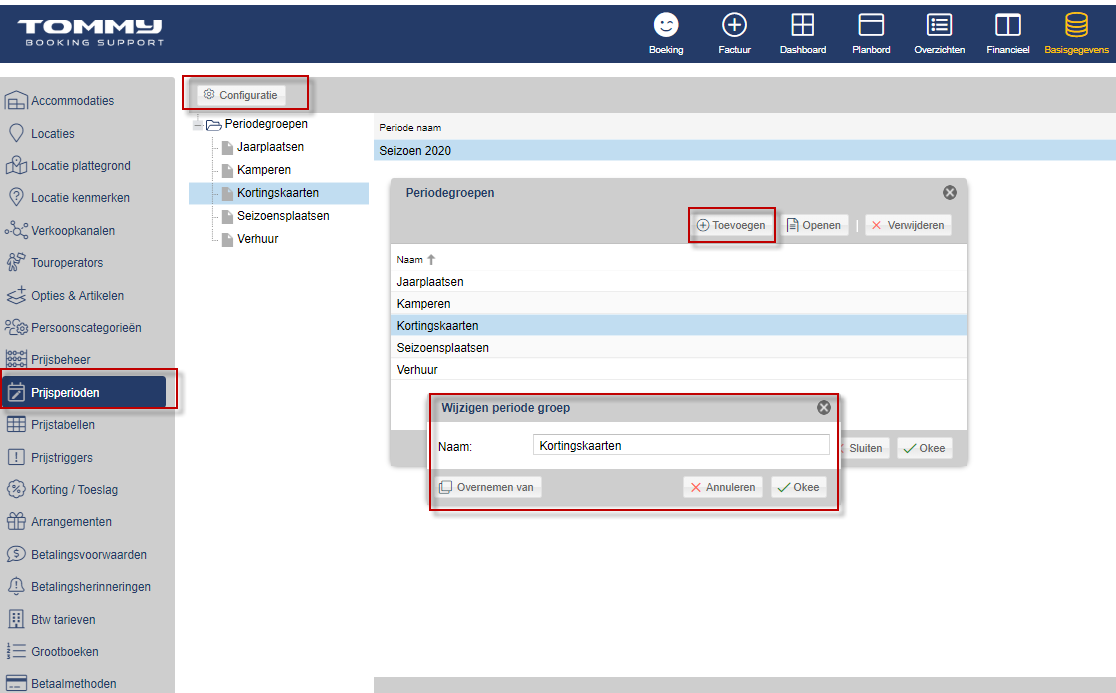Select Seizoensplaatsen row in dialog list
The image size is (1116, 693).
[679, 348]
